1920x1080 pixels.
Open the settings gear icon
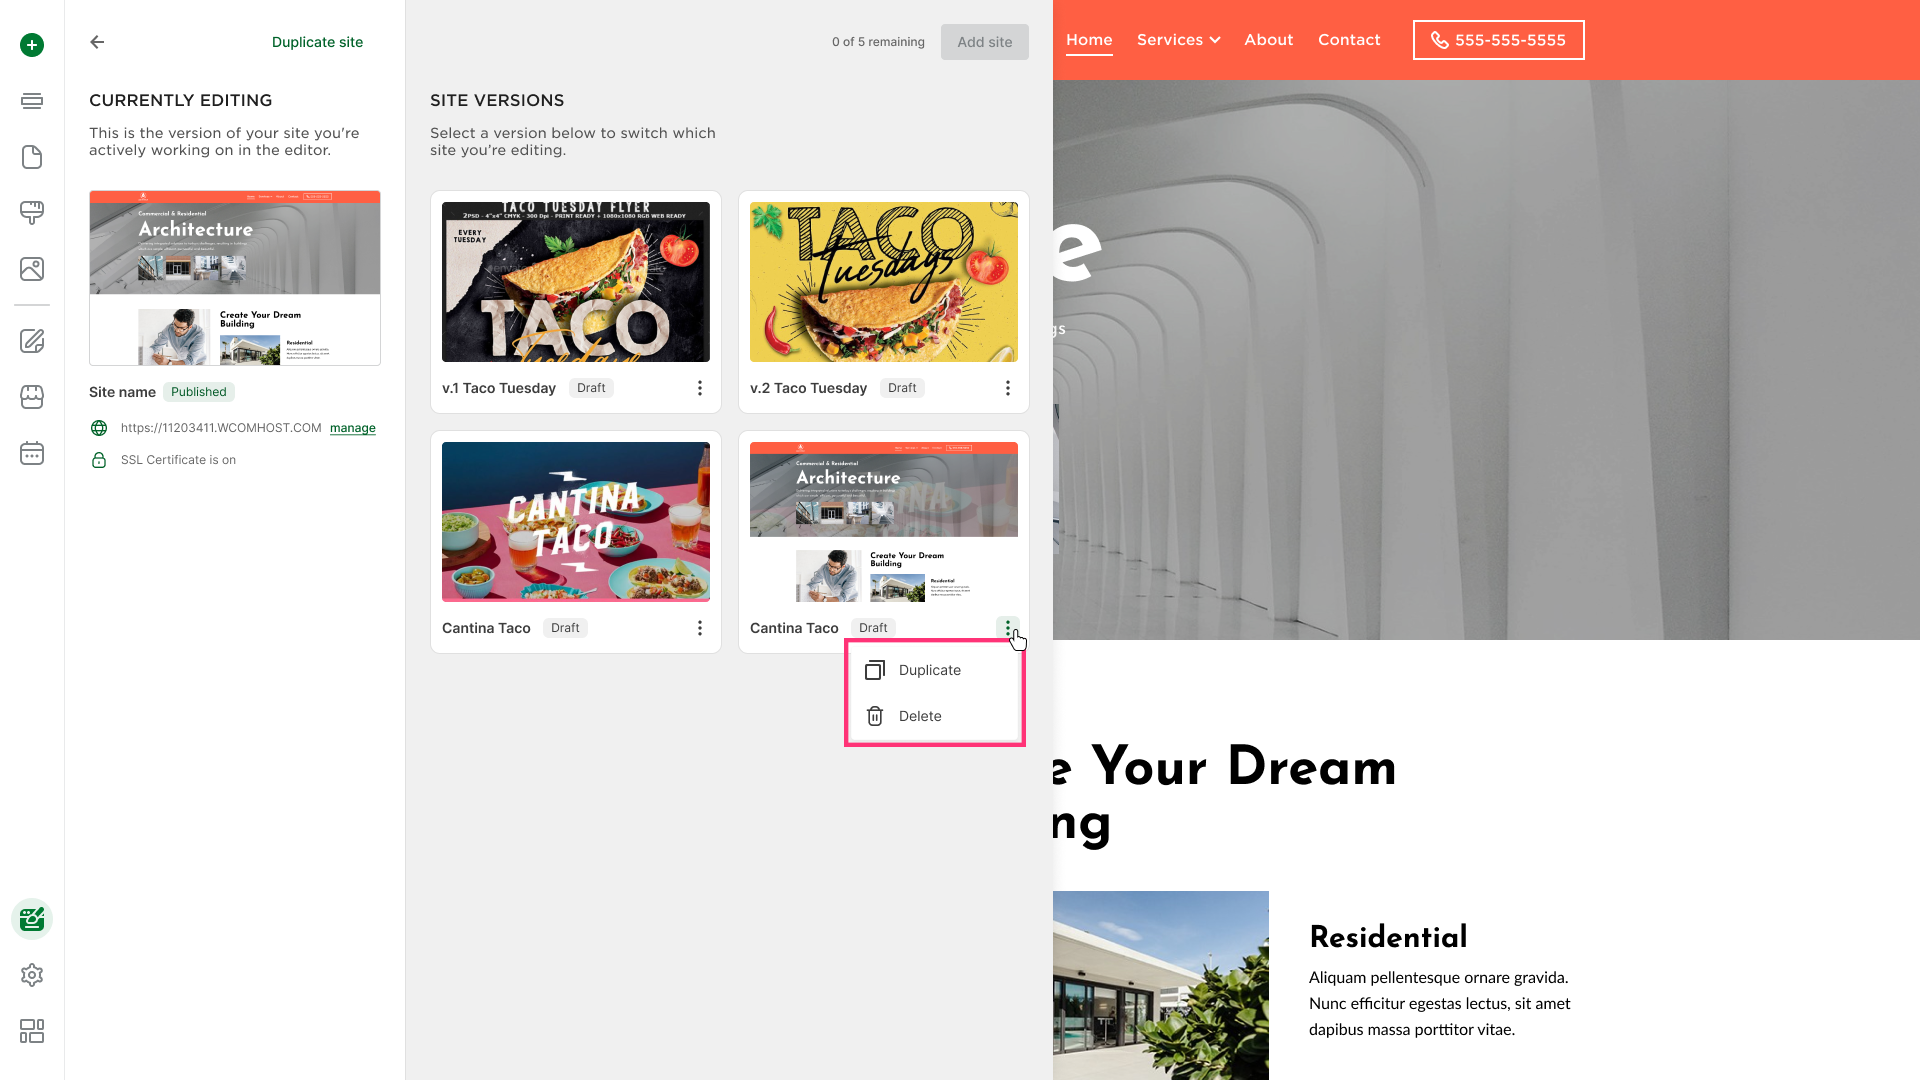(x=32, y=975)
